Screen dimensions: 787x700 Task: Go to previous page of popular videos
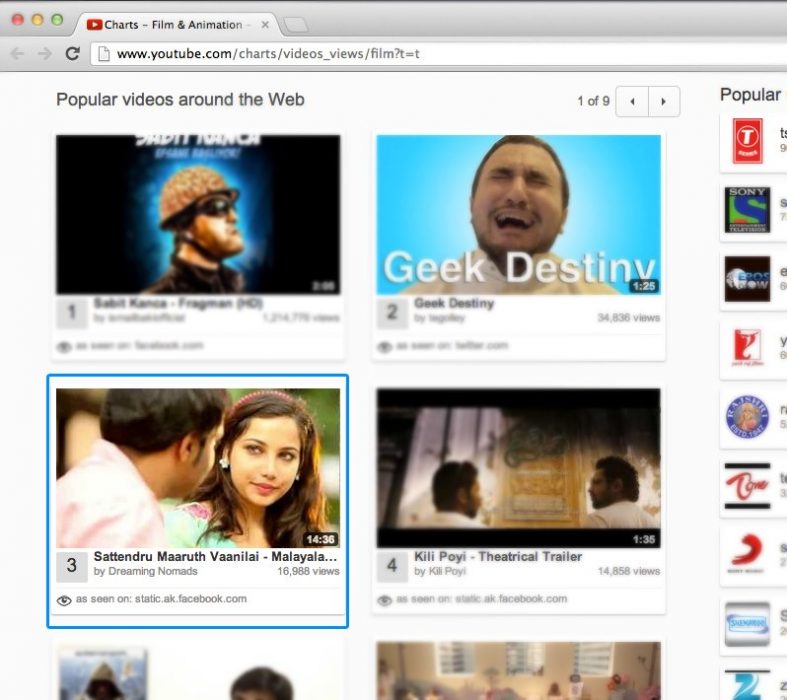click(632, 101)
